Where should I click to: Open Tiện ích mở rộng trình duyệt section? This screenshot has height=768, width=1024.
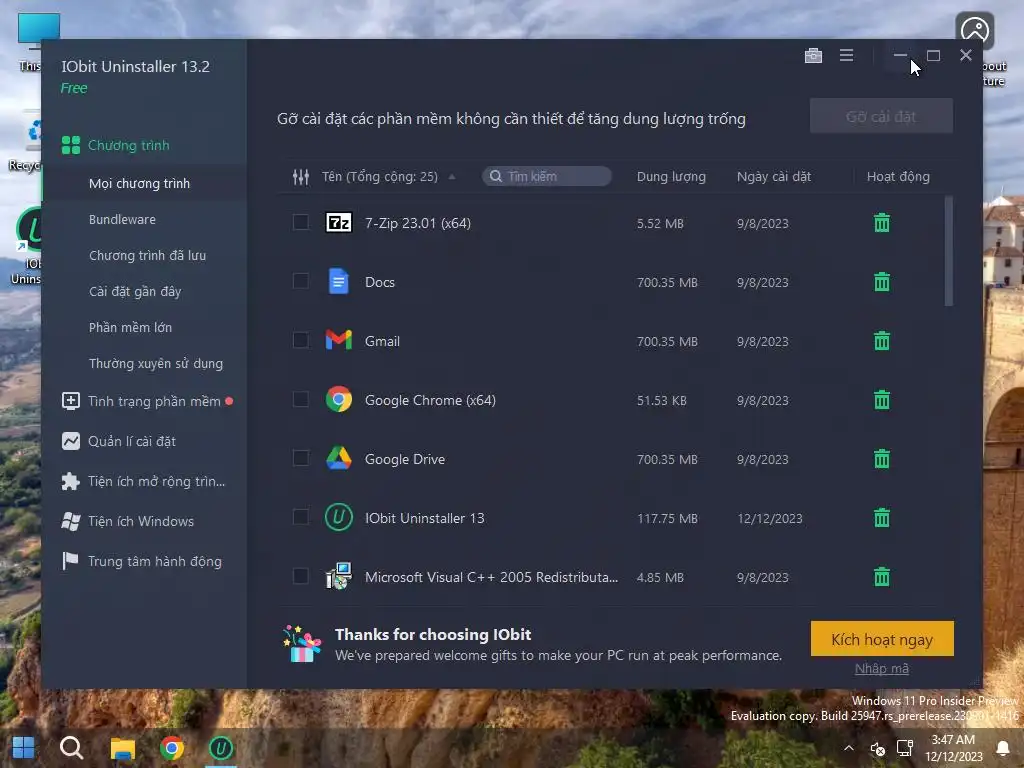coord(144,481)
